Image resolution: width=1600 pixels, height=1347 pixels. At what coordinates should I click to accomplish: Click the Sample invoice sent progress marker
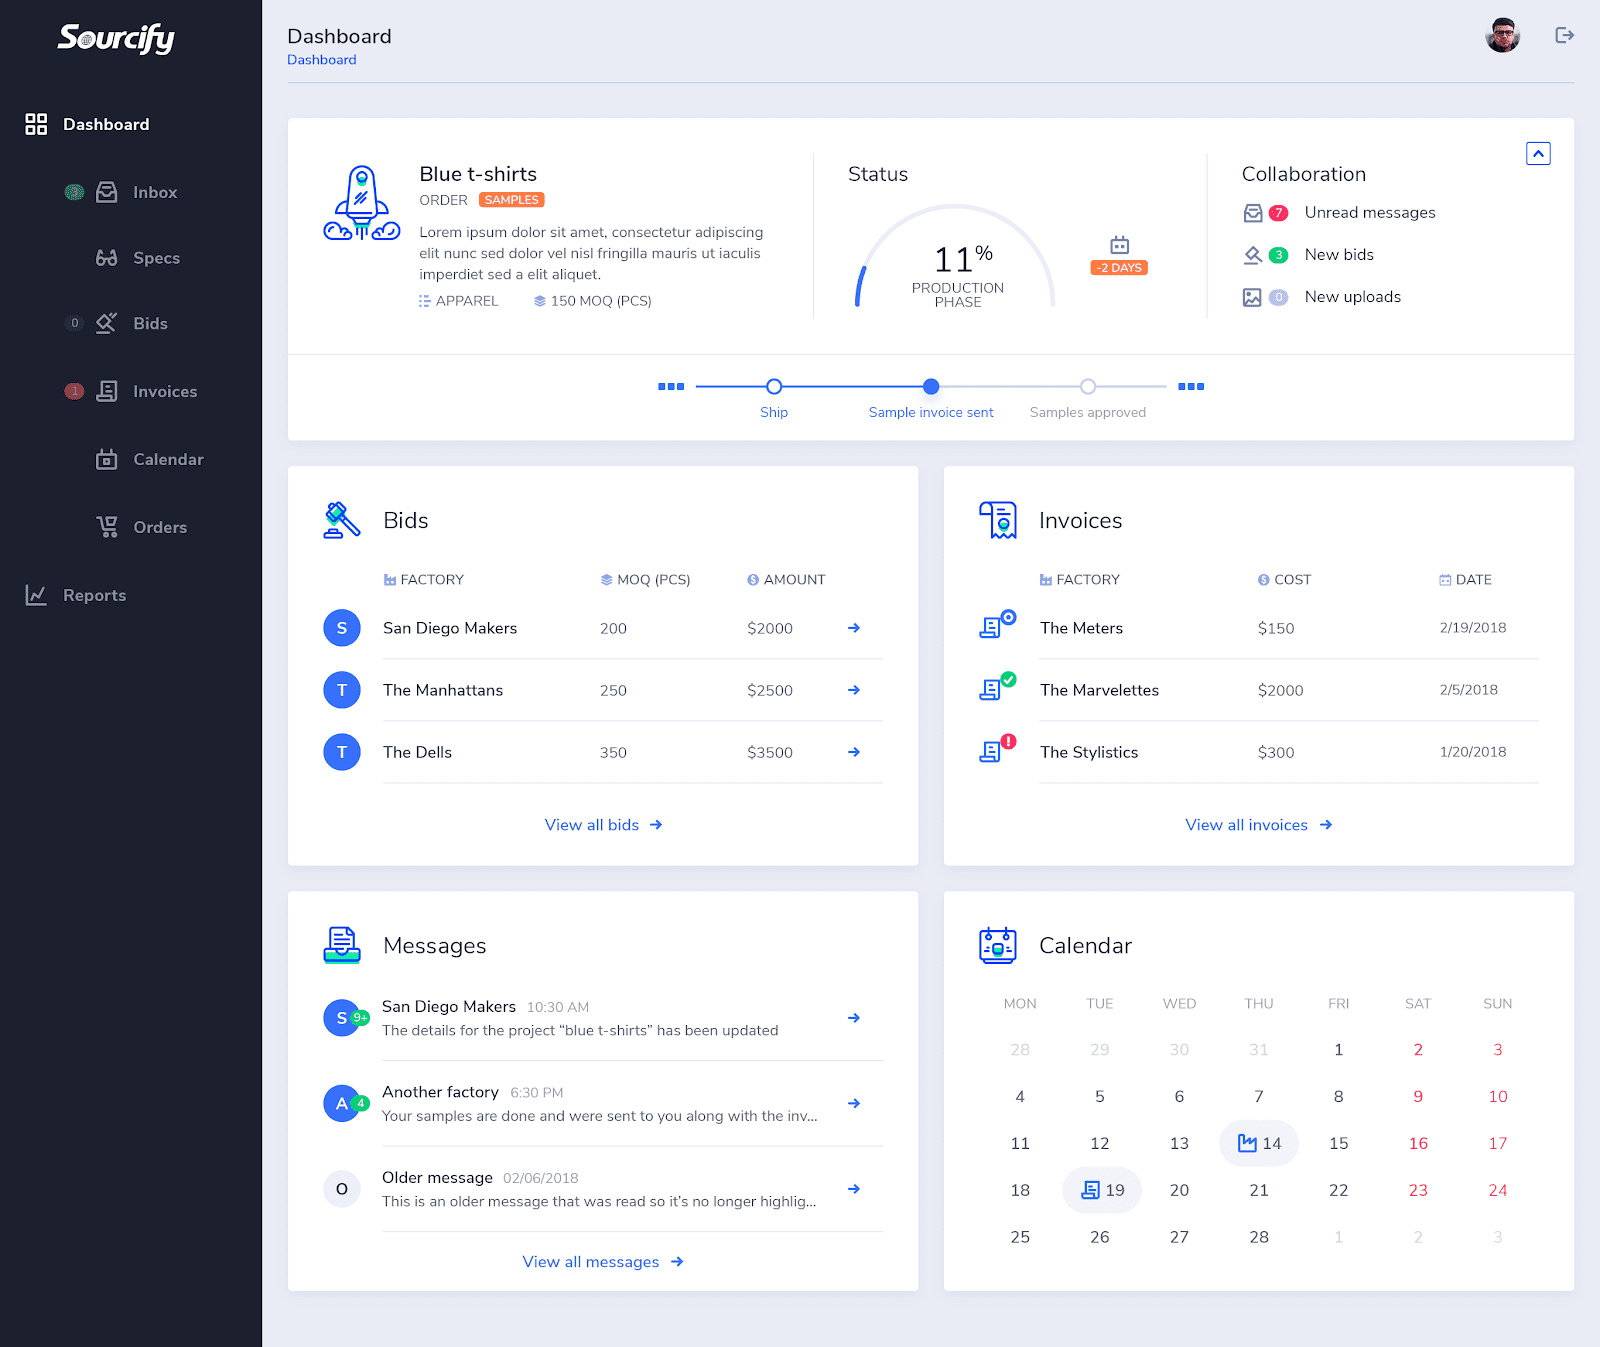(930, 386)
